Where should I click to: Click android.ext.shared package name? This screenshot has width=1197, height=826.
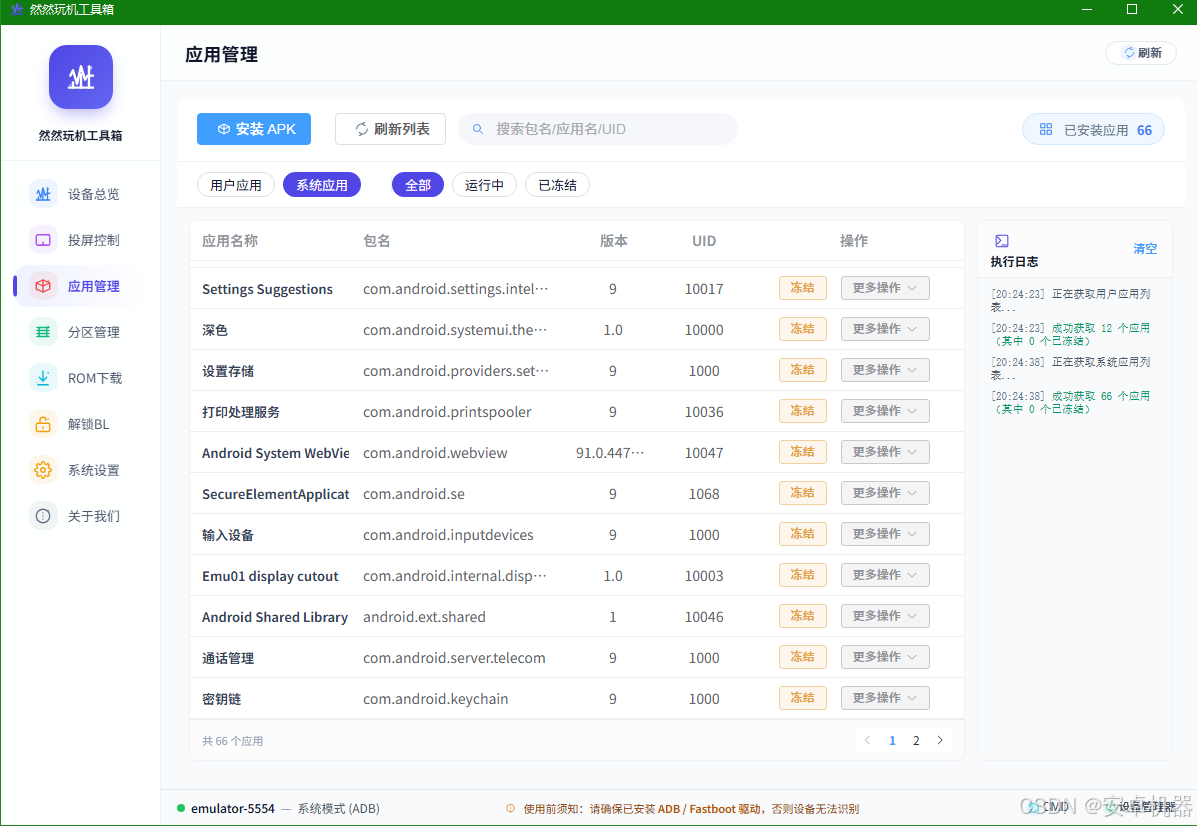pos(424,617)
